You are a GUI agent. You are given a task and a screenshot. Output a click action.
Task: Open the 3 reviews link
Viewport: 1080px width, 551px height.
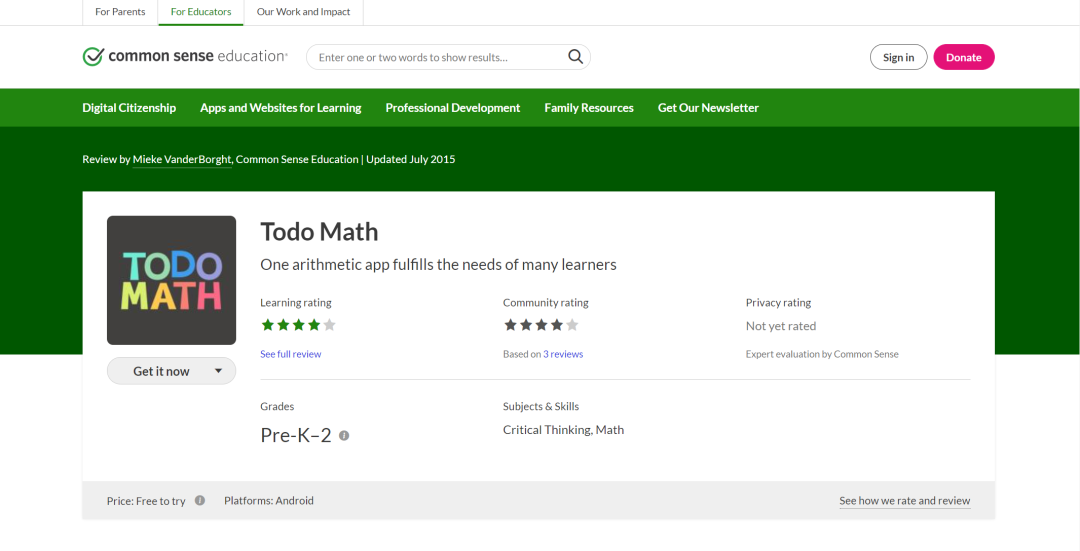(563, 354)
